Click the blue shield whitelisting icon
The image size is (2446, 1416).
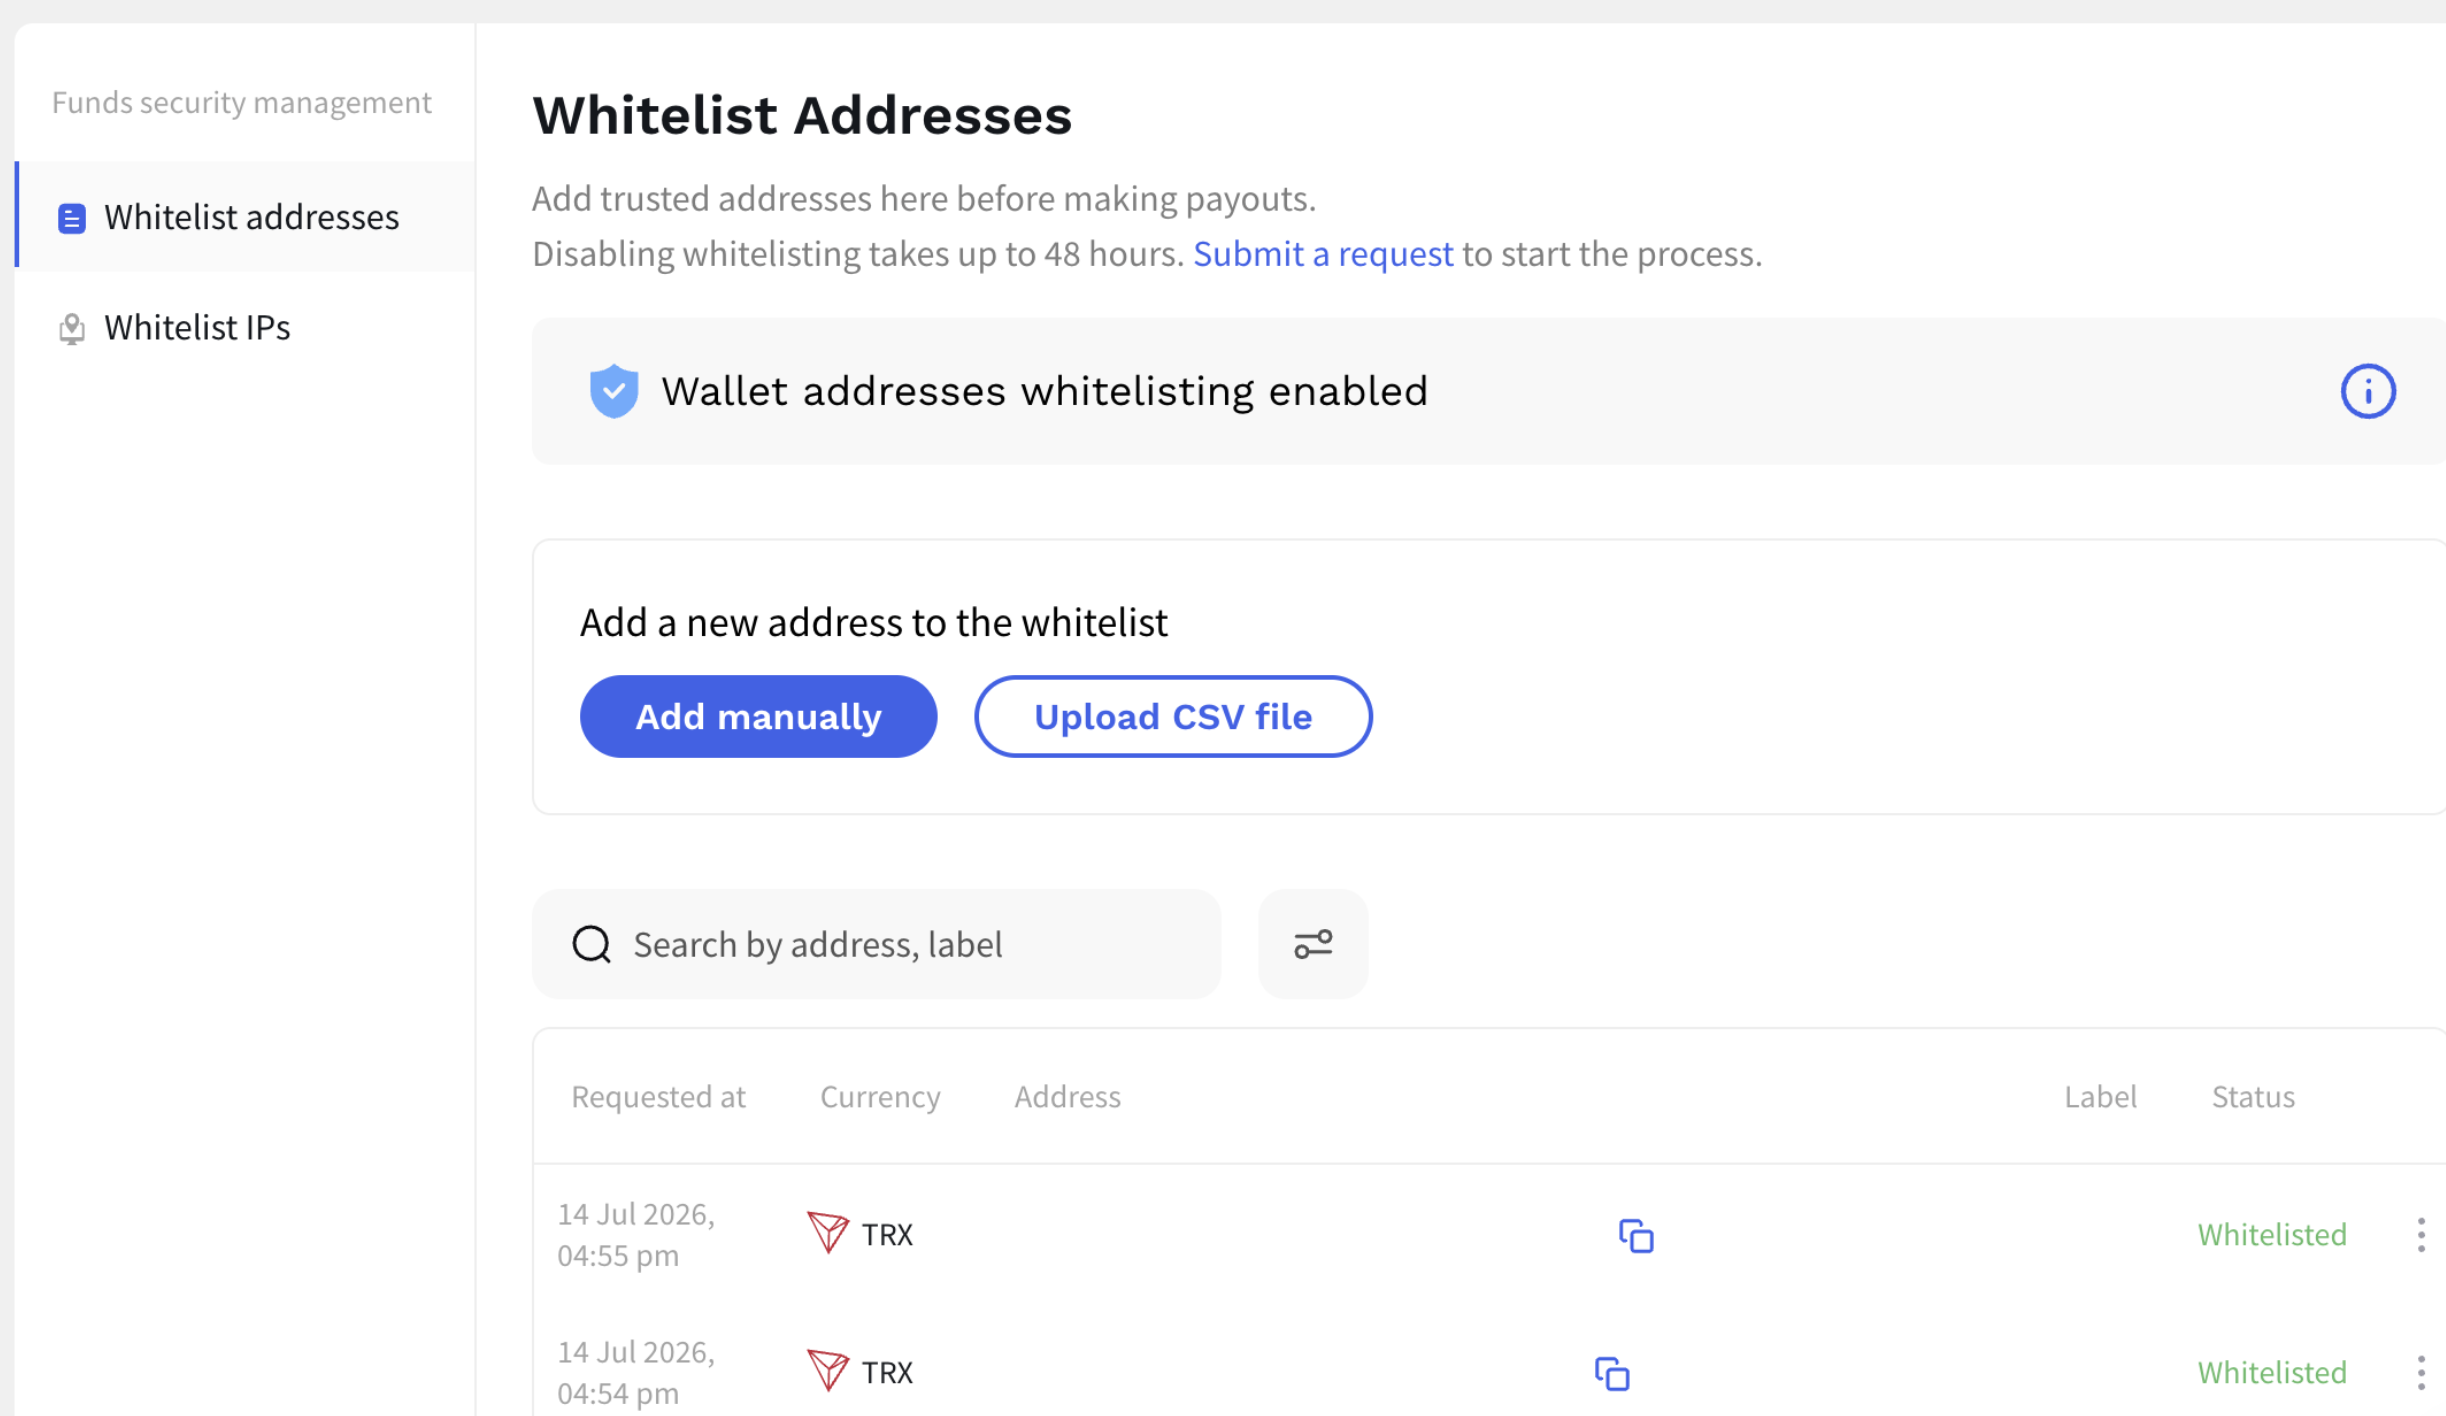tap(614, 391)
